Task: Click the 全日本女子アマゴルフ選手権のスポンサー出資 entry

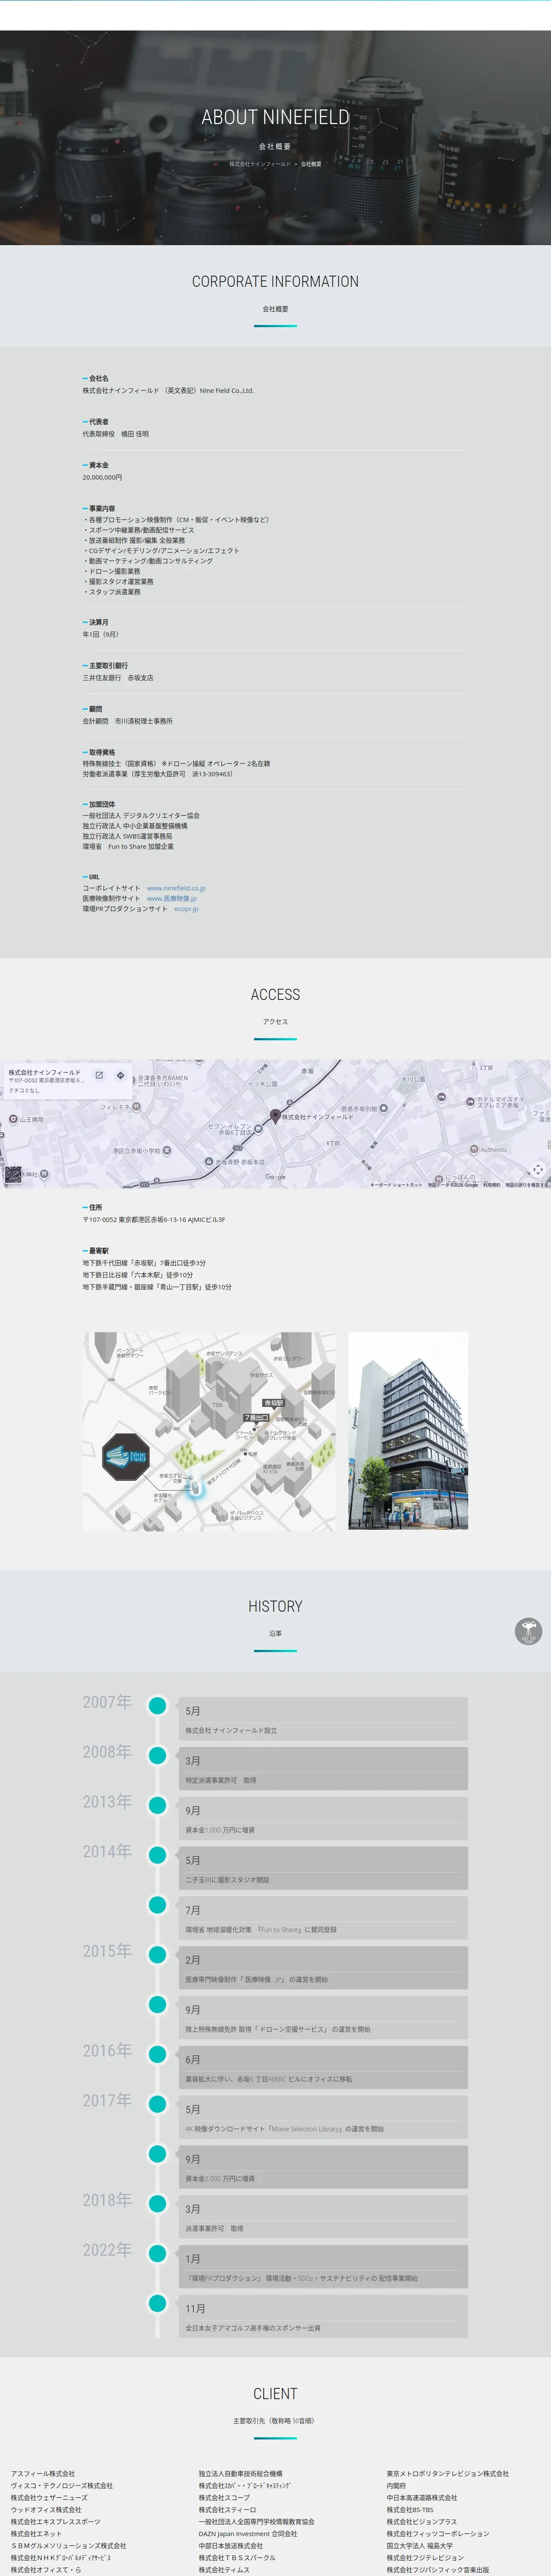Action: coord(253,2328)
